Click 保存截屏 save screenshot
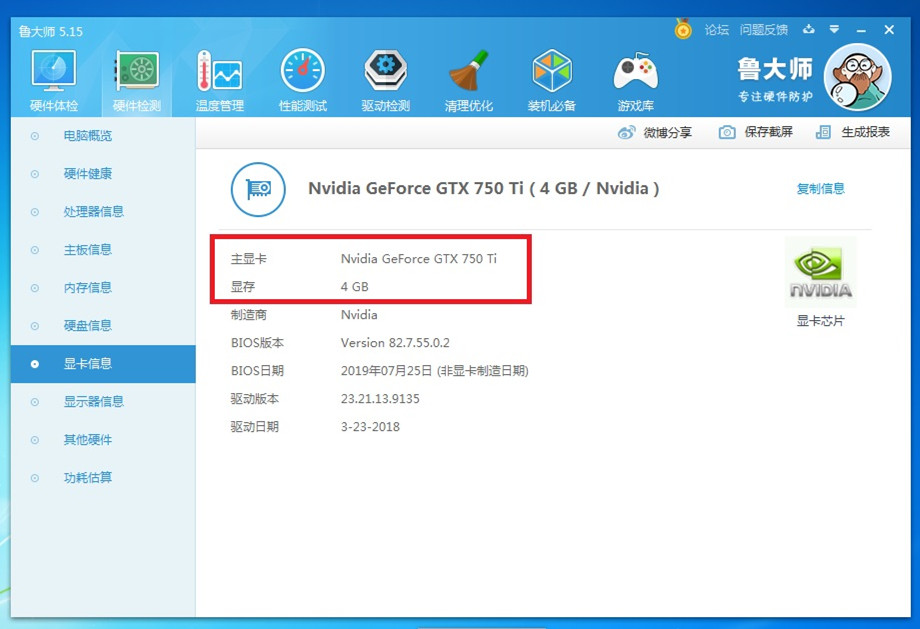This screenshot has height=629, width=920. tap(756, 132)
